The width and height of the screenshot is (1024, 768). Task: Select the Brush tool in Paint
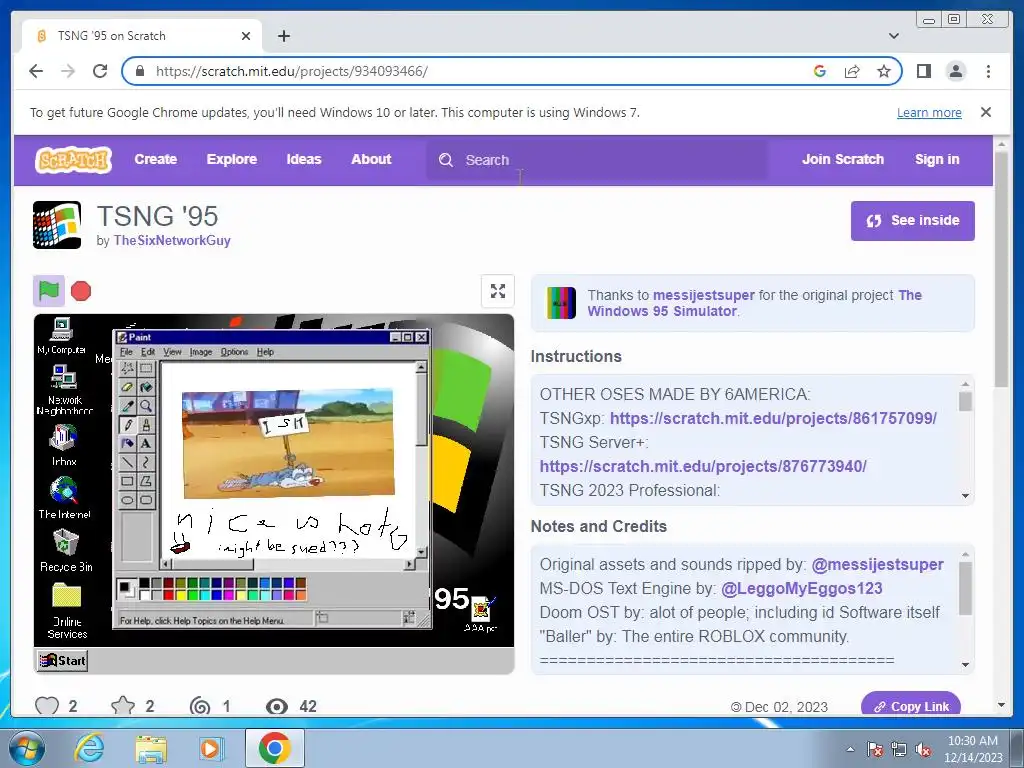coord(146,425)
